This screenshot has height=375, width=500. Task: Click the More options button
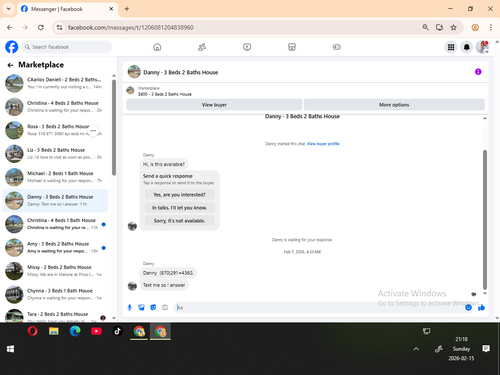394,105
